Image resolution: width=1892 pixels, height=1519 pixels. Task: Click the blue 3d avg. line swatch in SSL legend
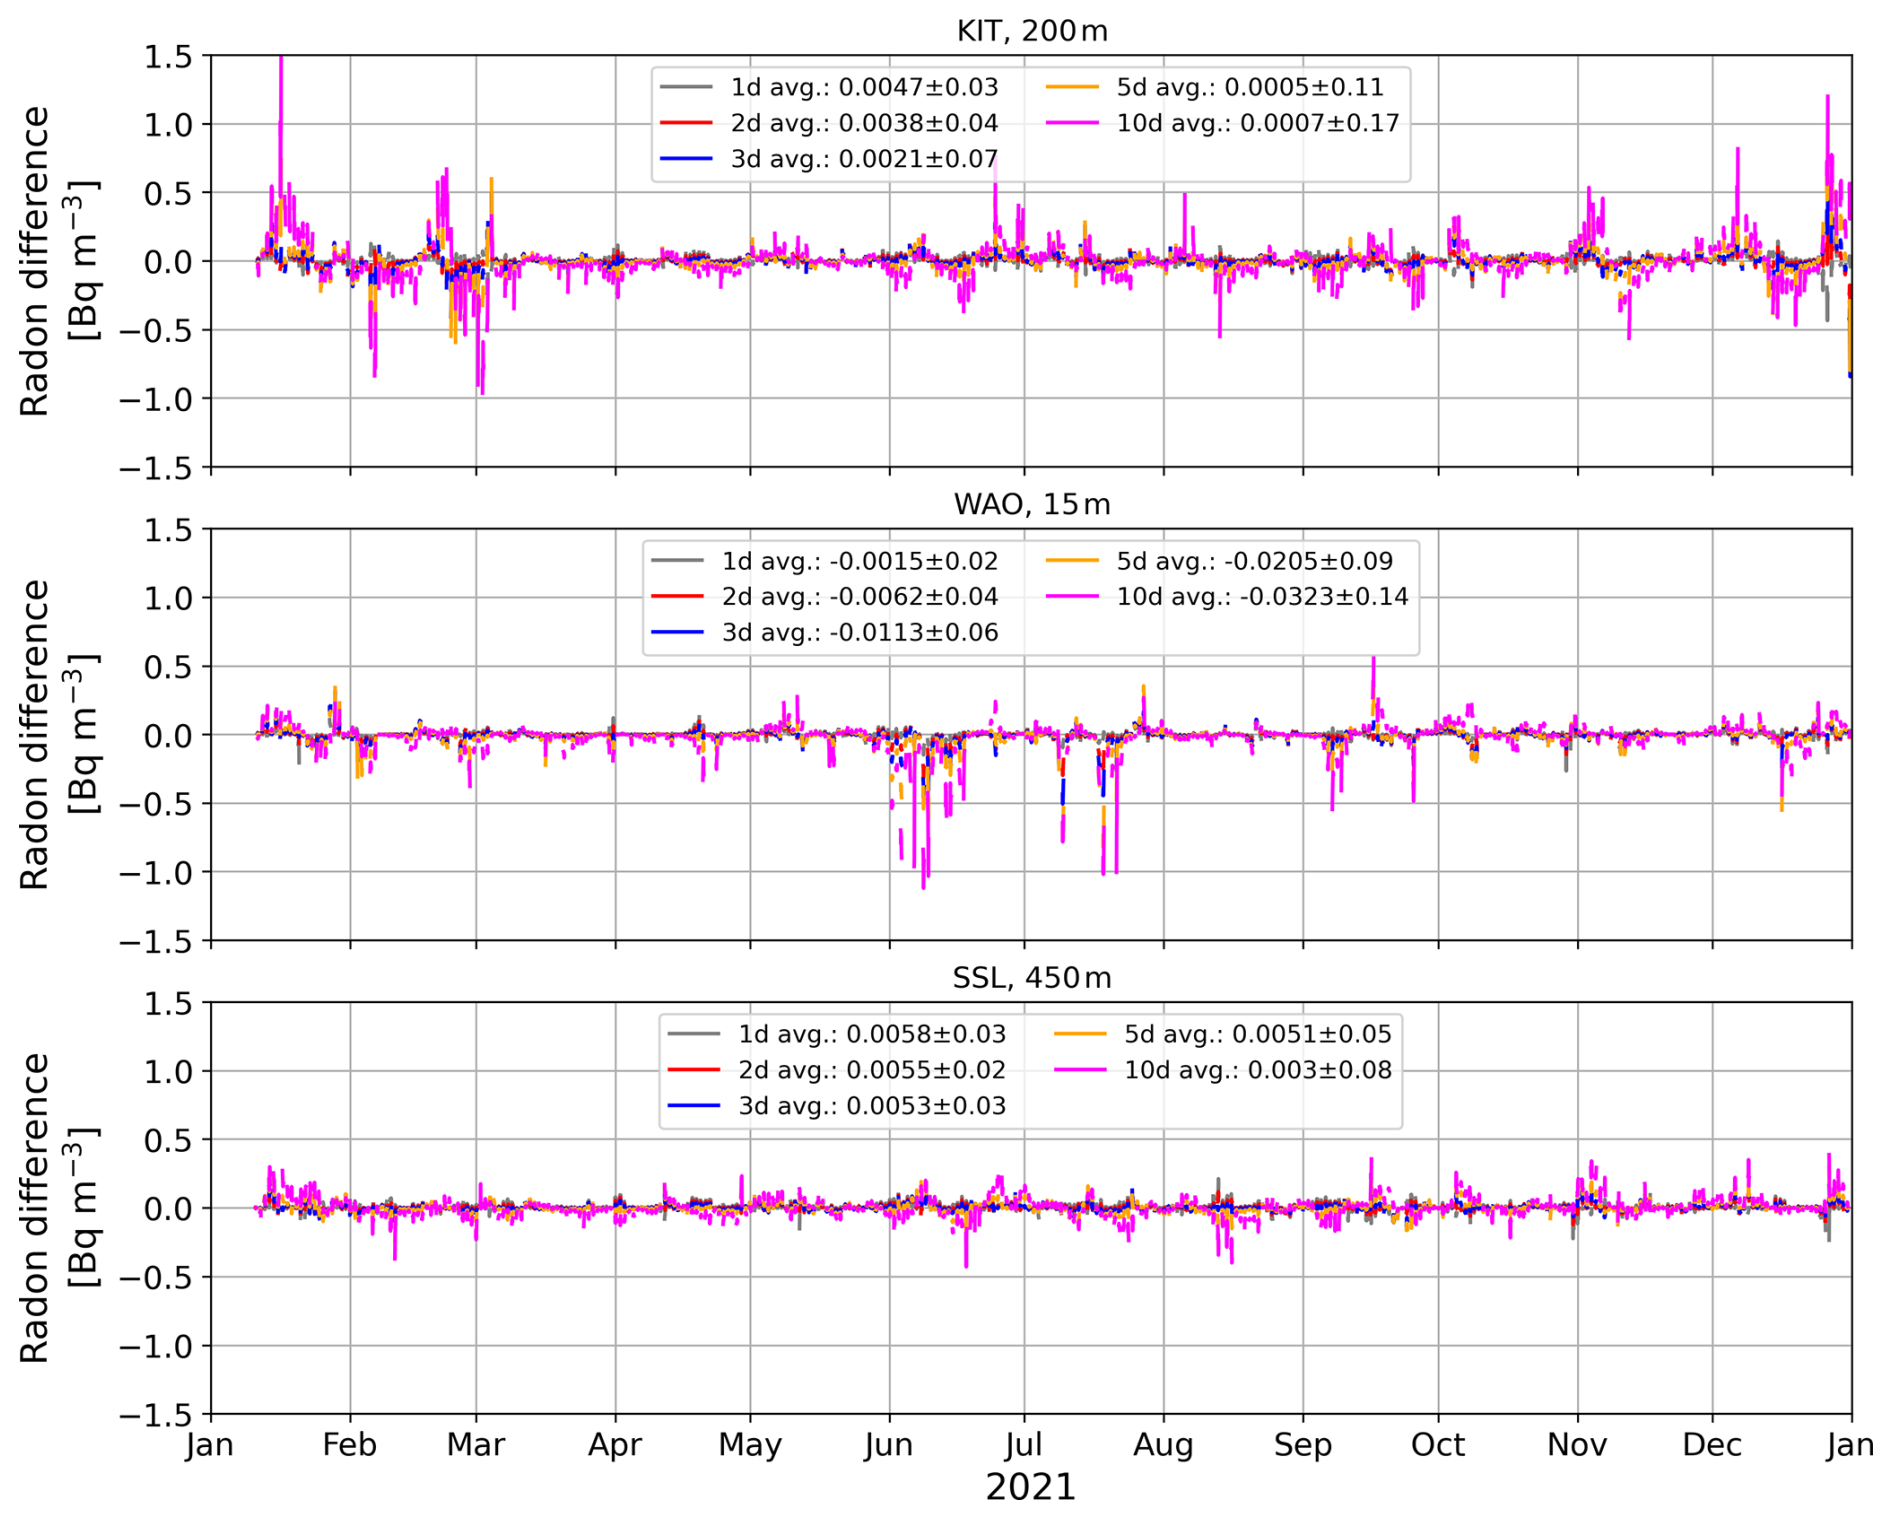693,1106
